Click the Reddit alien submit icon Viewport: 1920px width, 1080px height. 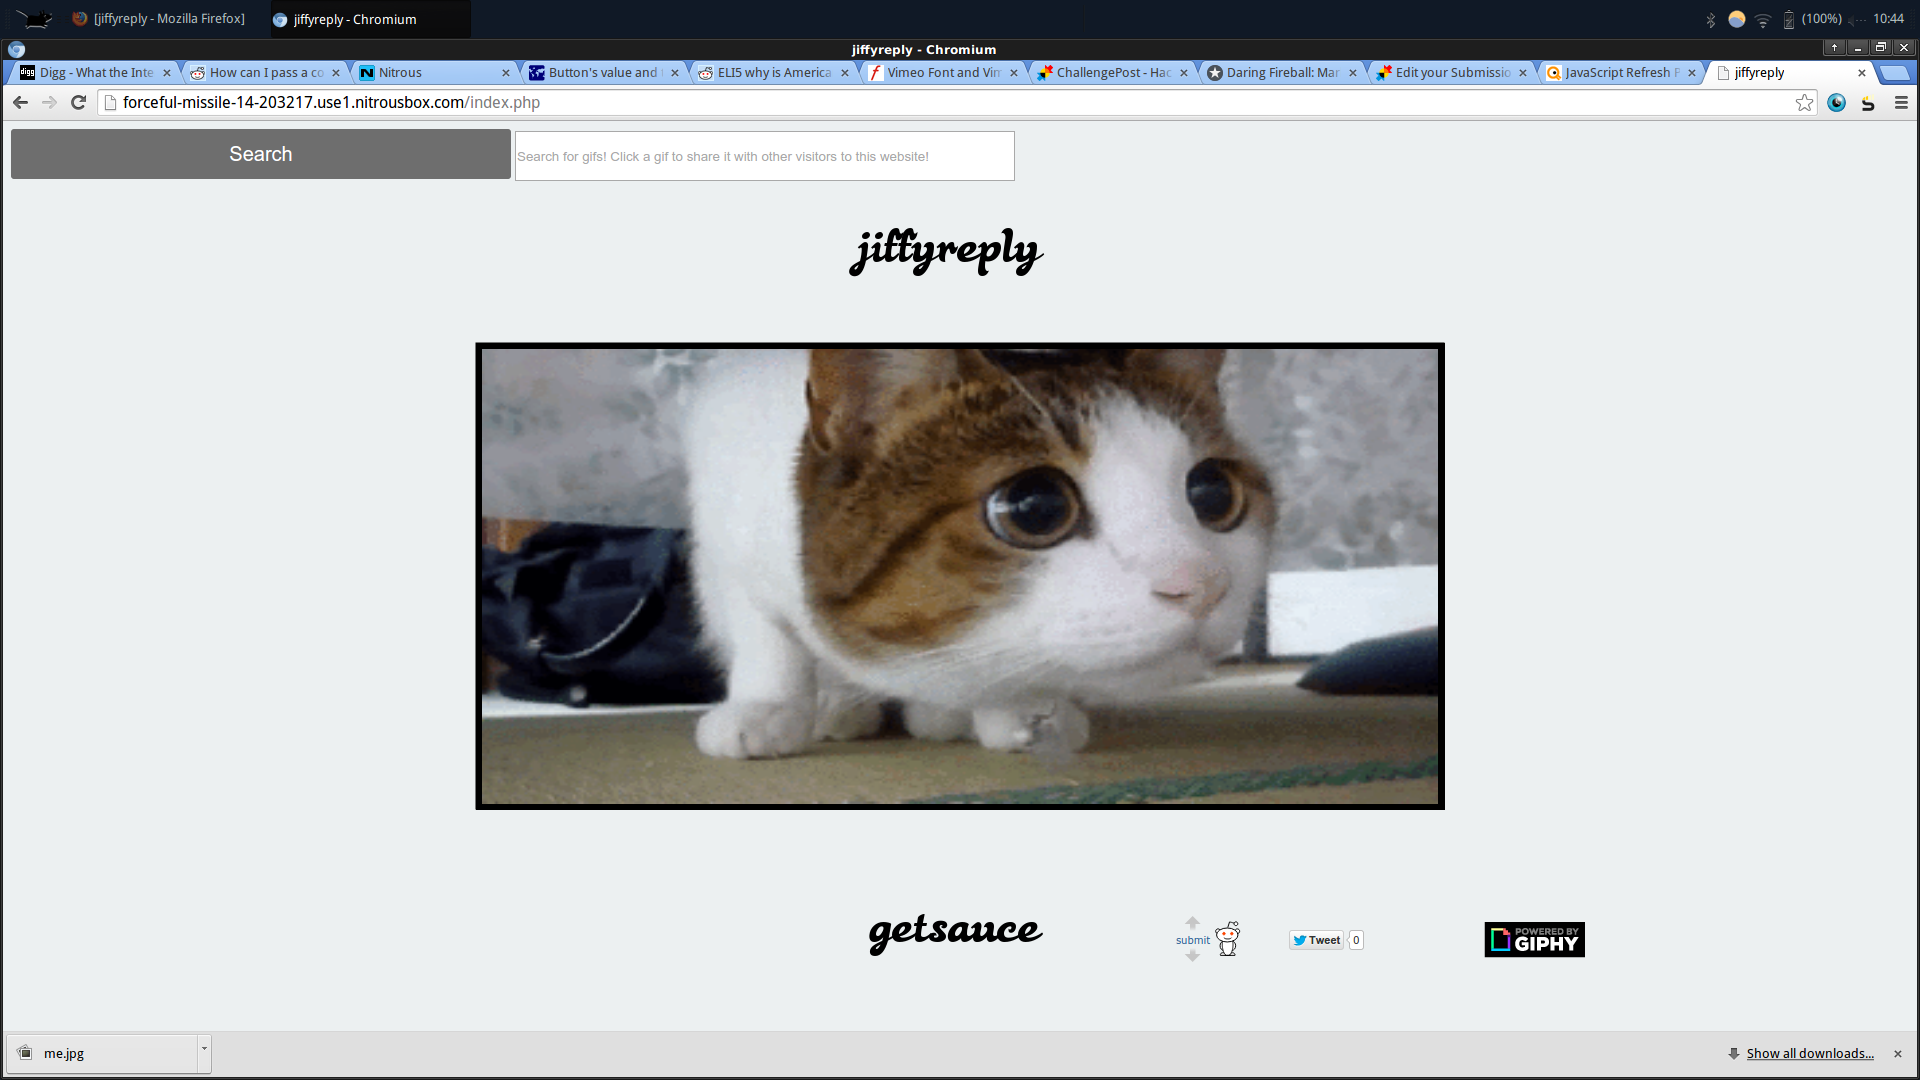point(1227,939)
